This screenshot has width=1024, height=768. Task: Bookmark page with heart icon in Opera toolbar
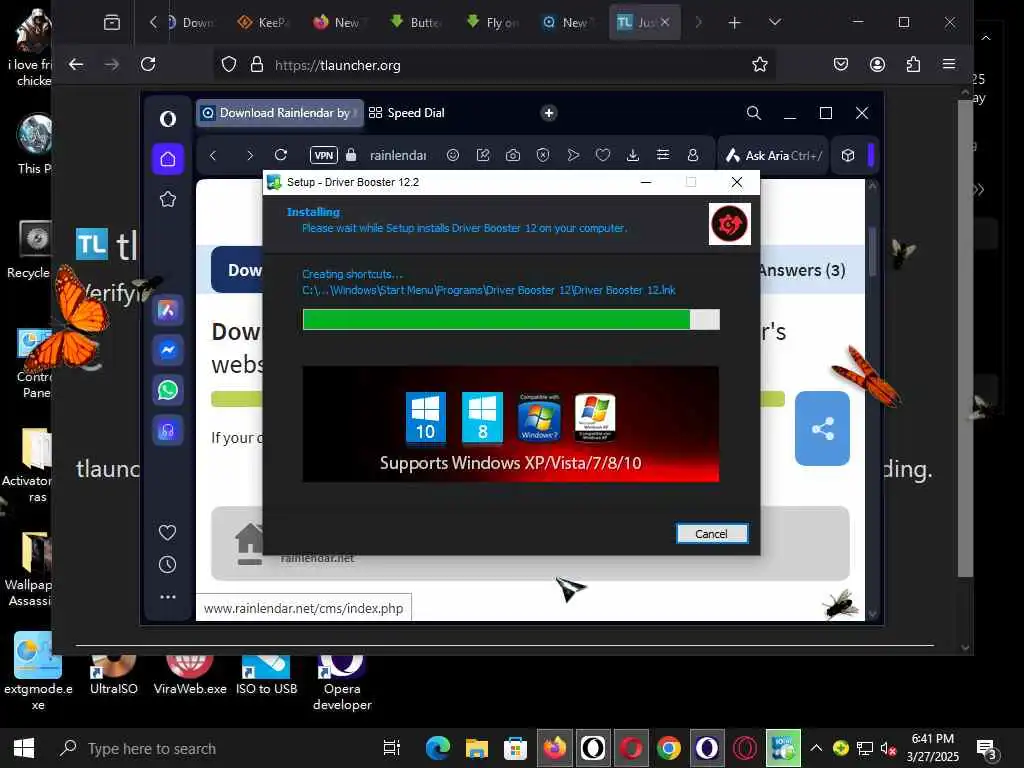pos(603,155)
